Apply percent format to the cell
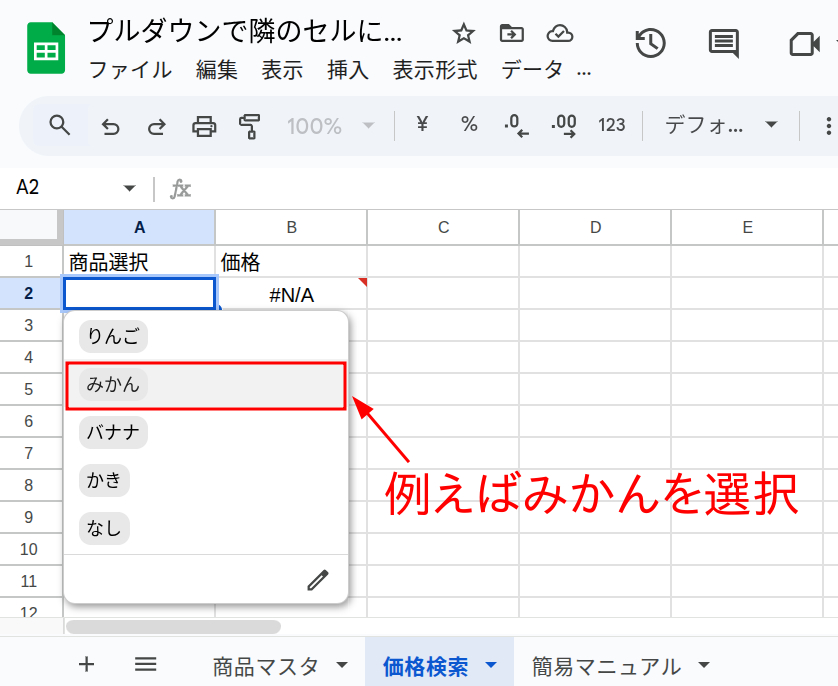The width and height of the screenshot is (838, 686). tap(468, 125)
